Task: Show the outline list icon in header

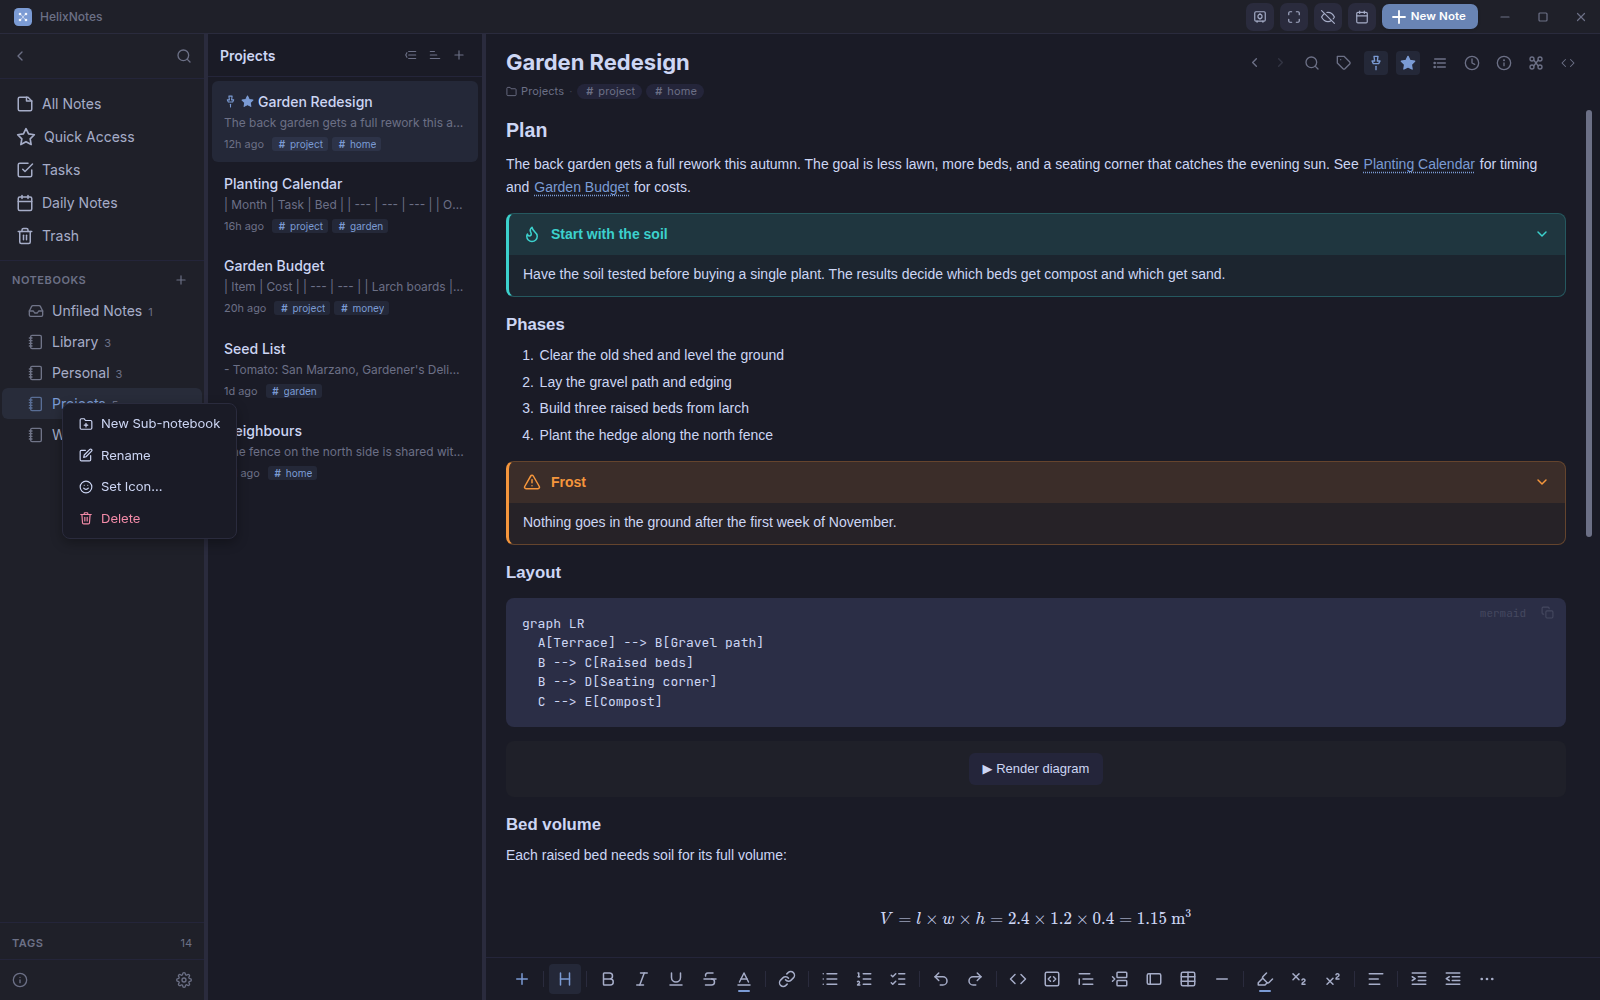Action: pos(1440,63)
